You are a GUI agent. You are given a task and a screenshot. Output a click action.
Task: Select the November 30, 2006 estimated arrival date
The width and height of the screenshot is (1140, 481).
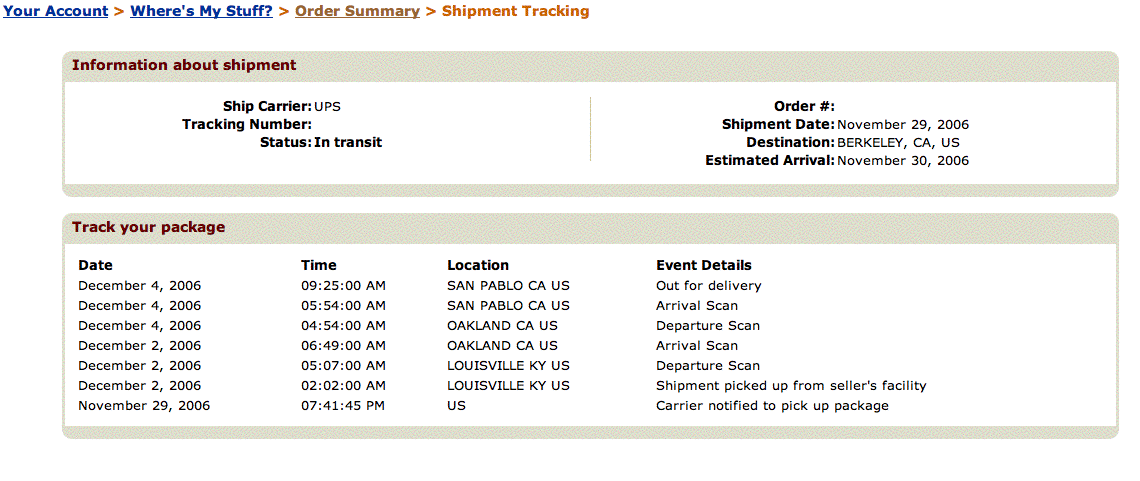point(903,161)
